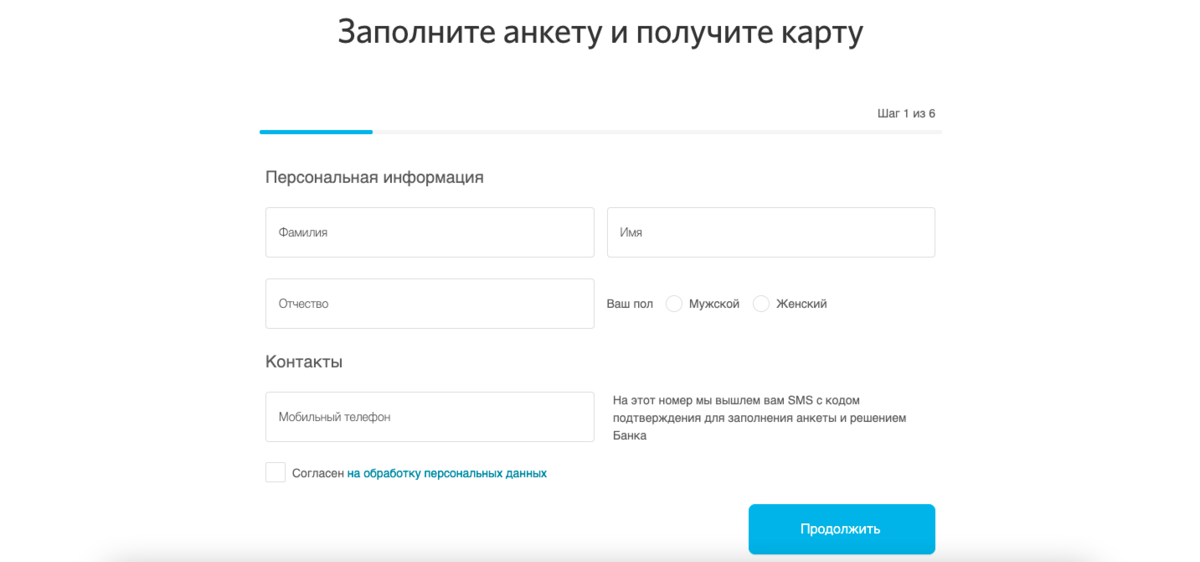Click the step progress bar

600,131
